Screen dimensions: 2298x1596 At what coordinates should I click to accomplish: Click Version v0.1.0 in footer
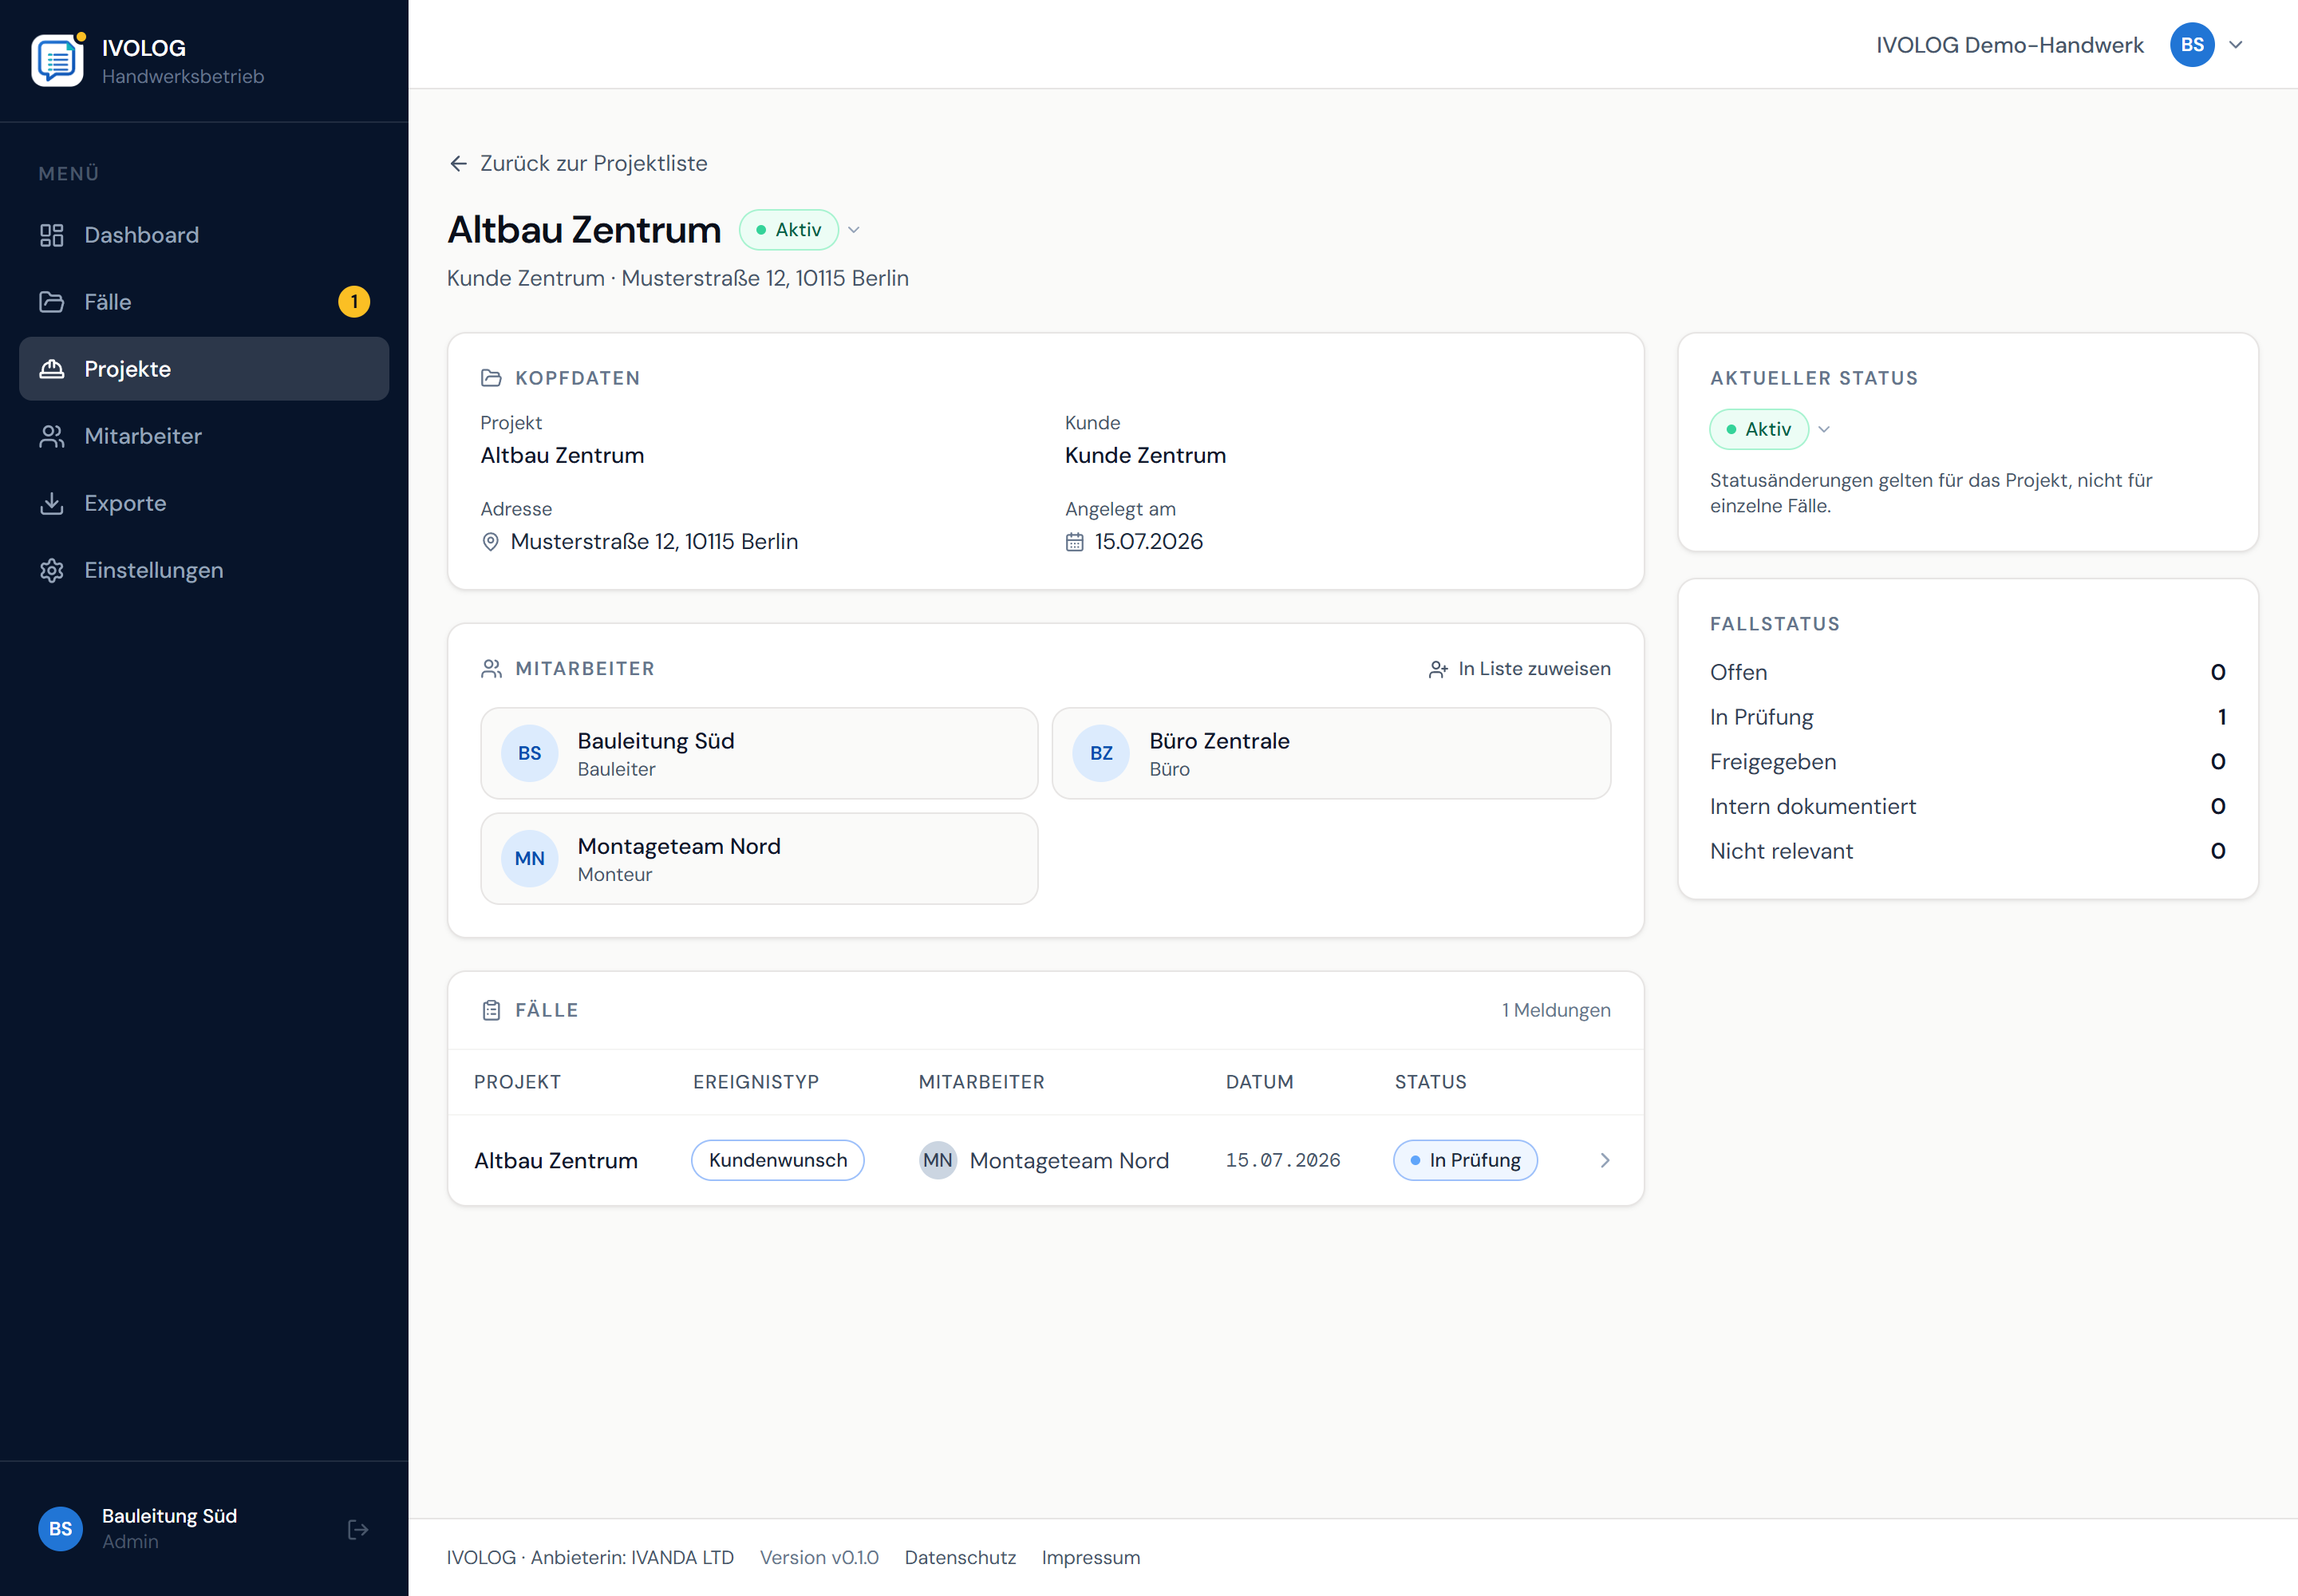pyautogui.click(x=819, y=1557)
